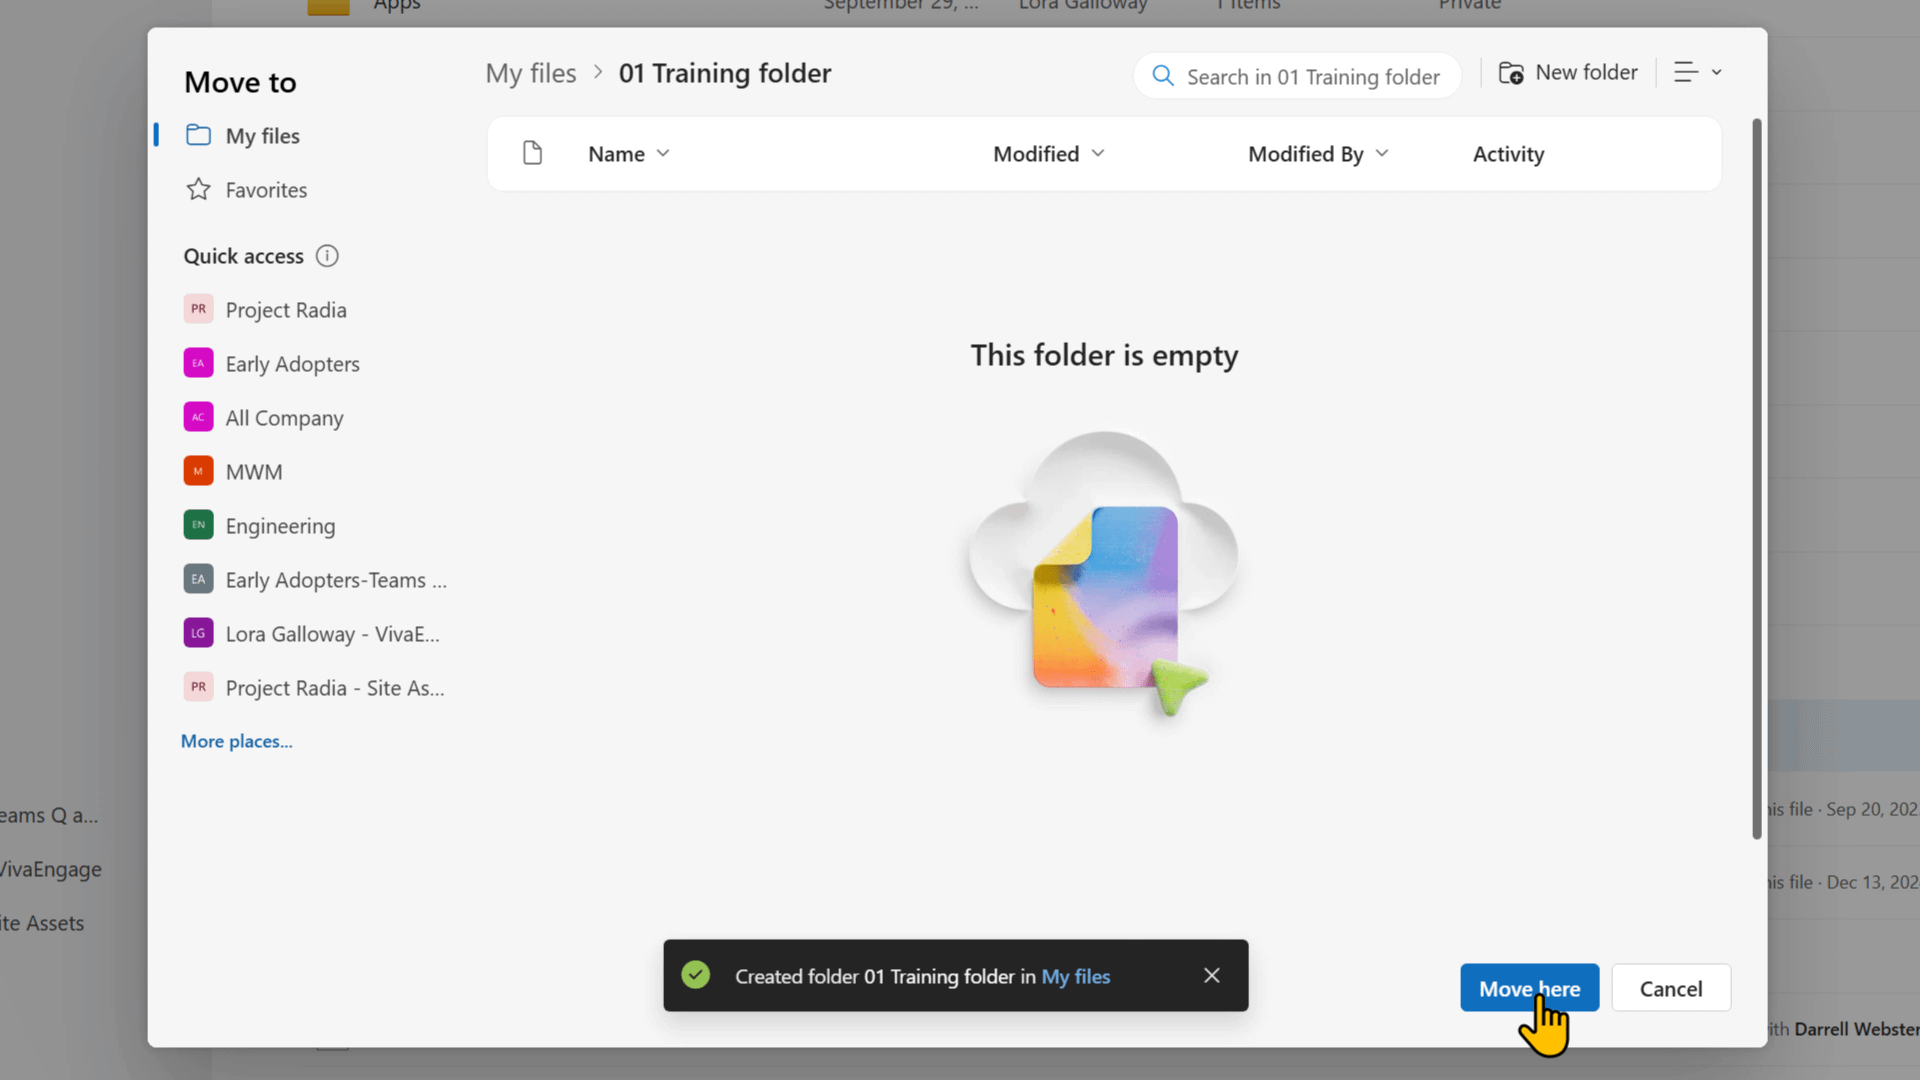Select My files in sidebar

(262, 136)
